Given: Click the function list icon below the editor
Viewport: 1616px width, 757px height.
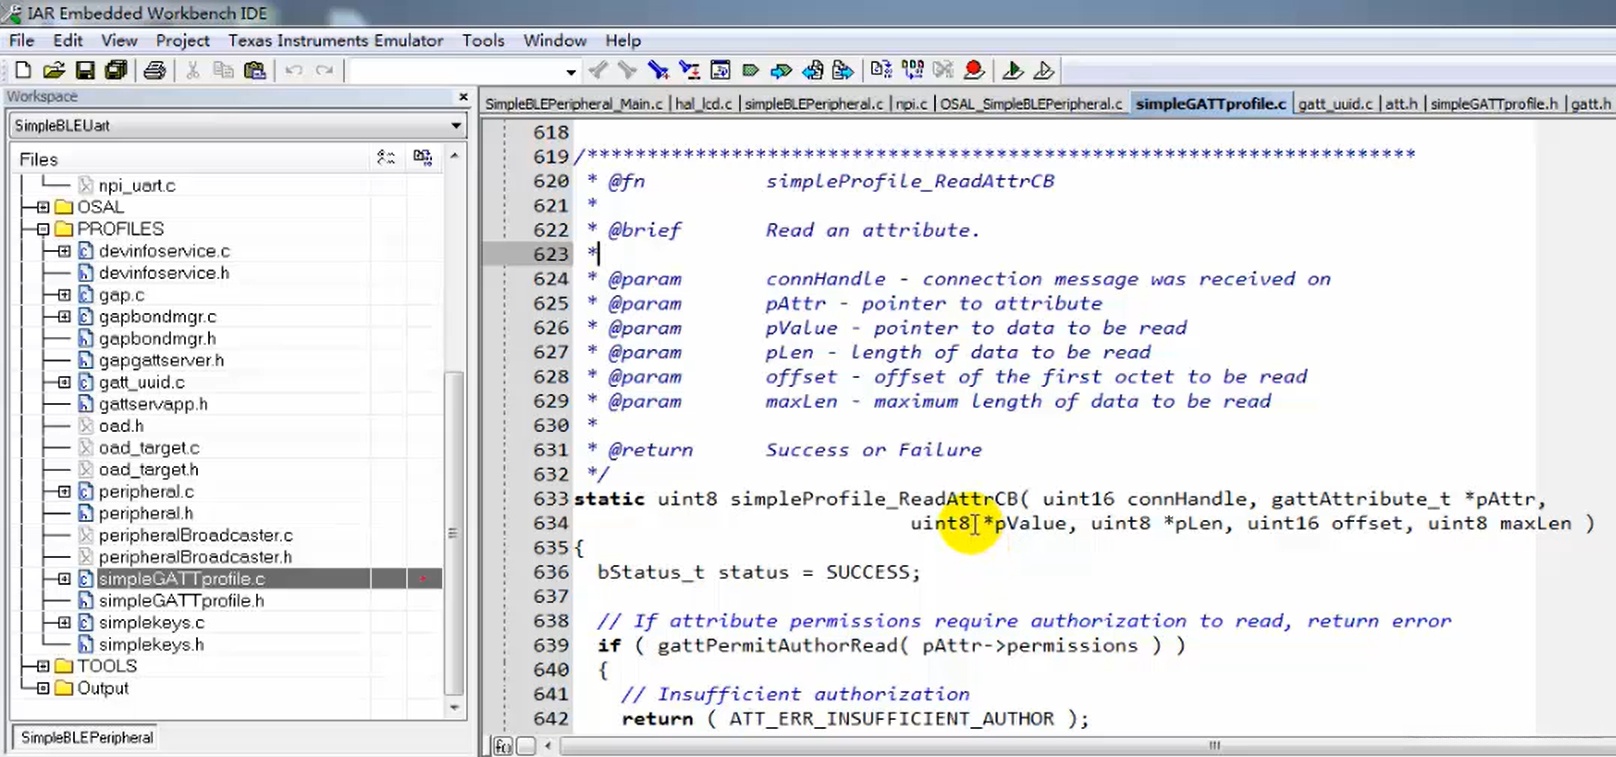Looking at the screenshot, I should (x=502, y=746).
